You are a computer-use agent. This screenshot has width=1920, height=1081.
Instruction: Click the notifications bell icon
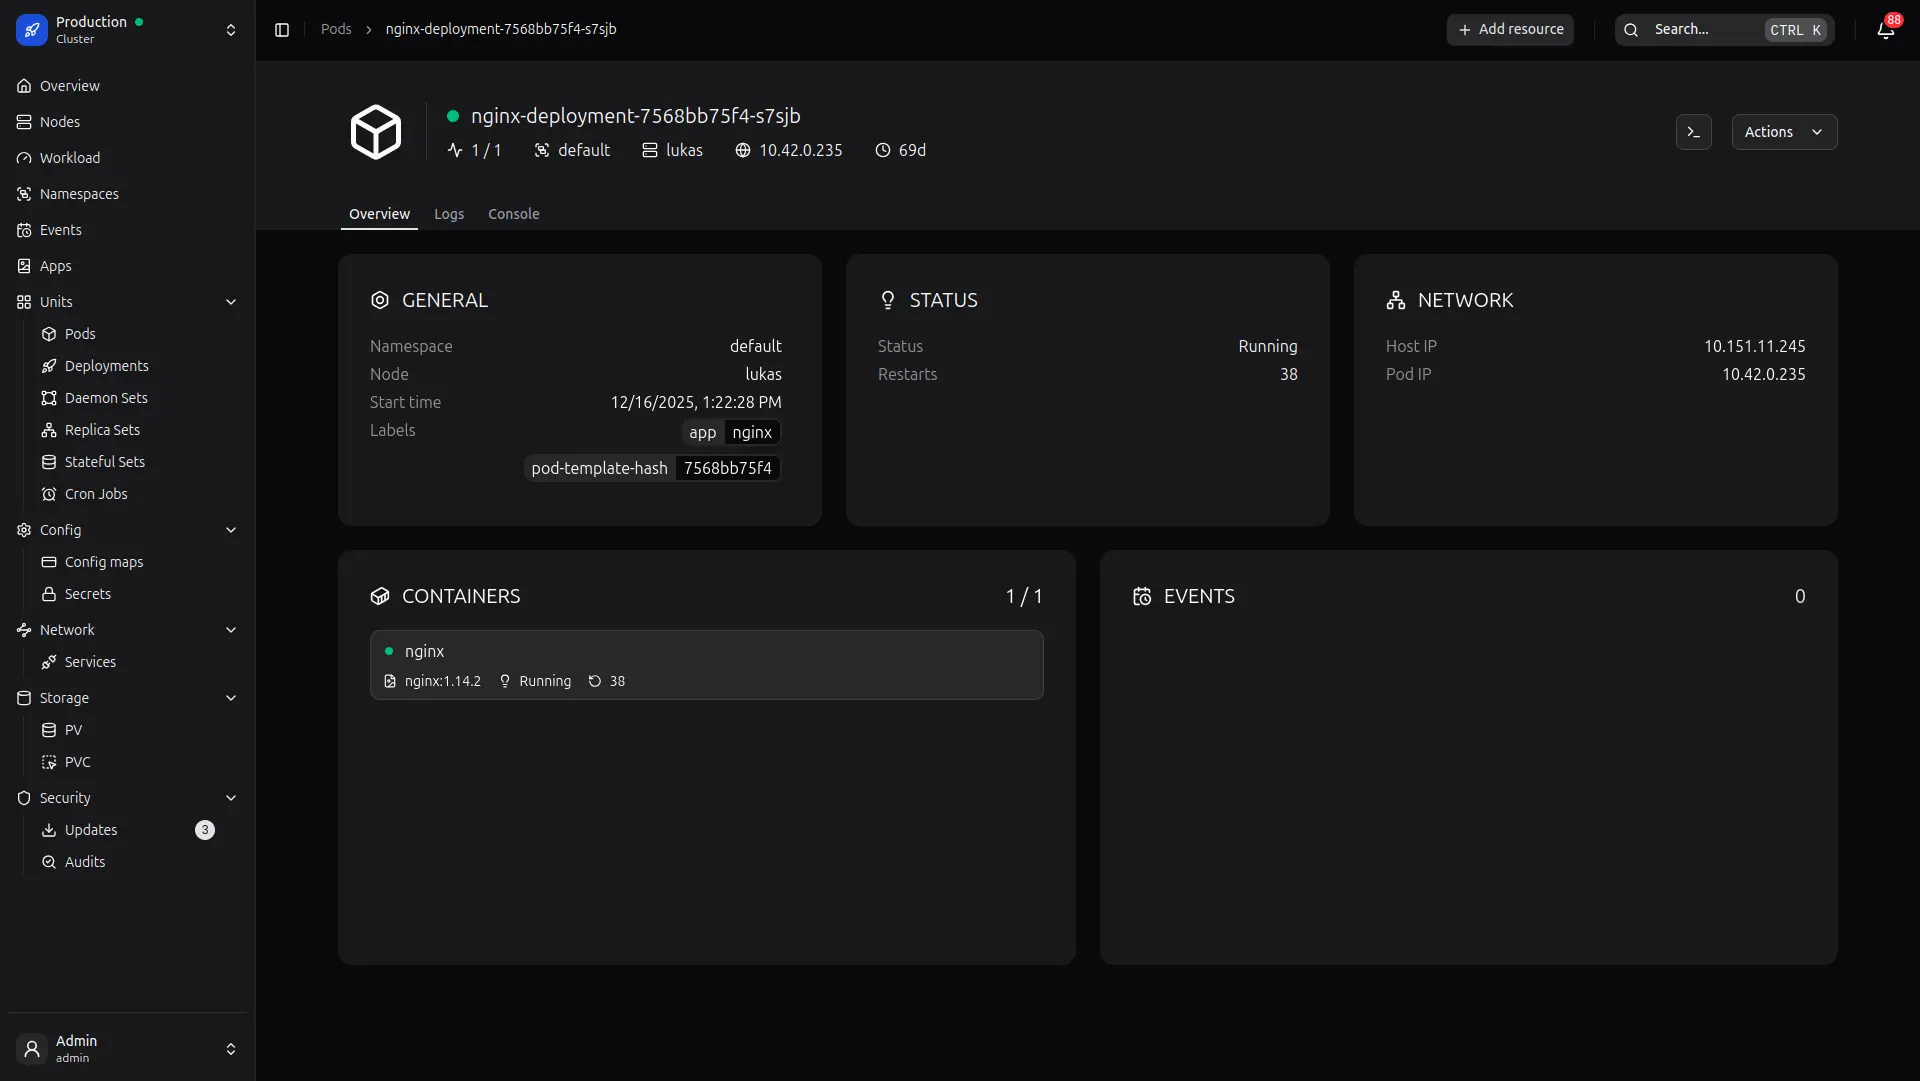point(1885,30)
